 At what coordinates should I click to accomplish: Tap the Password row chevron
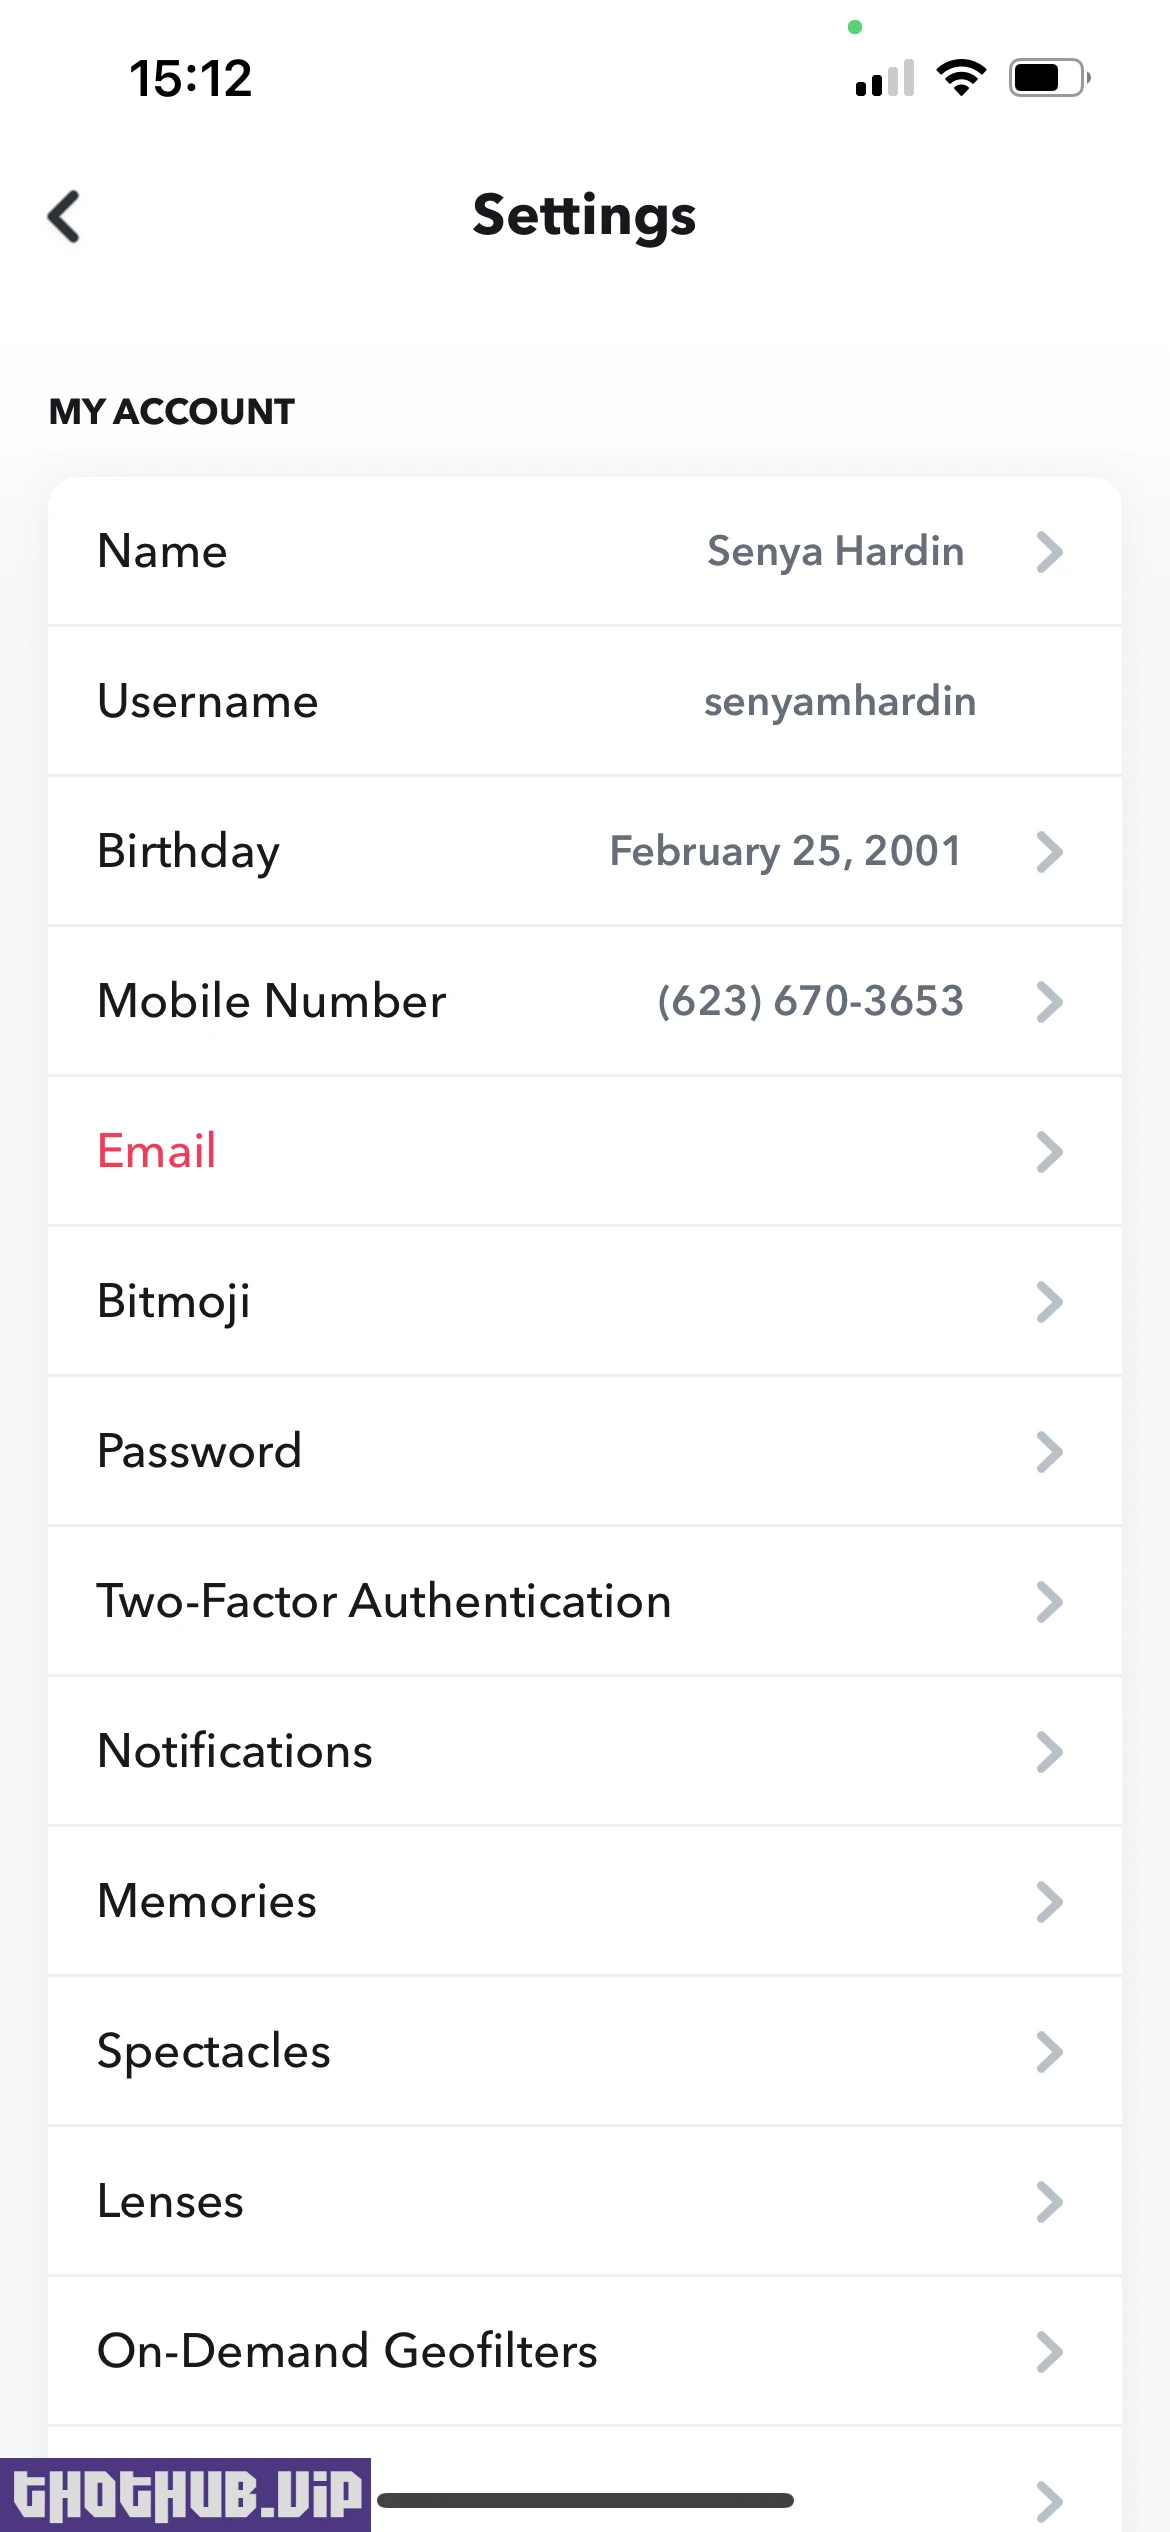1049,1452
